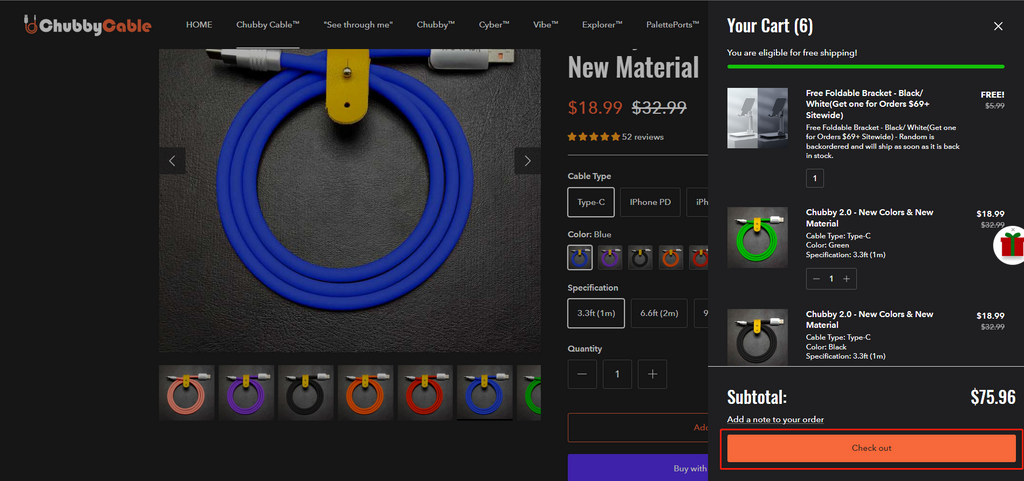Decrease product quantity with minus button
Viewport: 1024px width, 481px height.
point(583,374)
